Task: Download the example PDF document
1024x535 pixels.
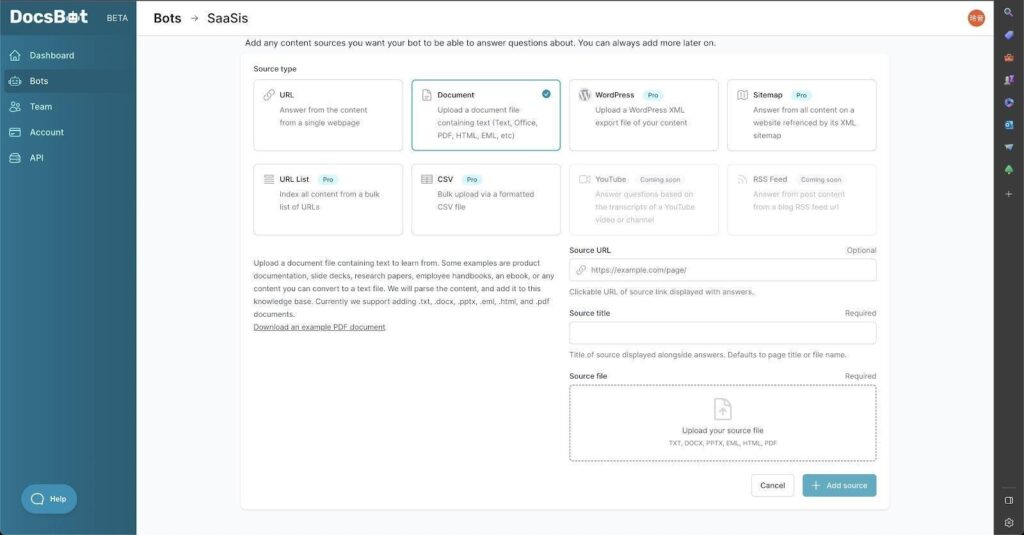Action: click(319, 327)
